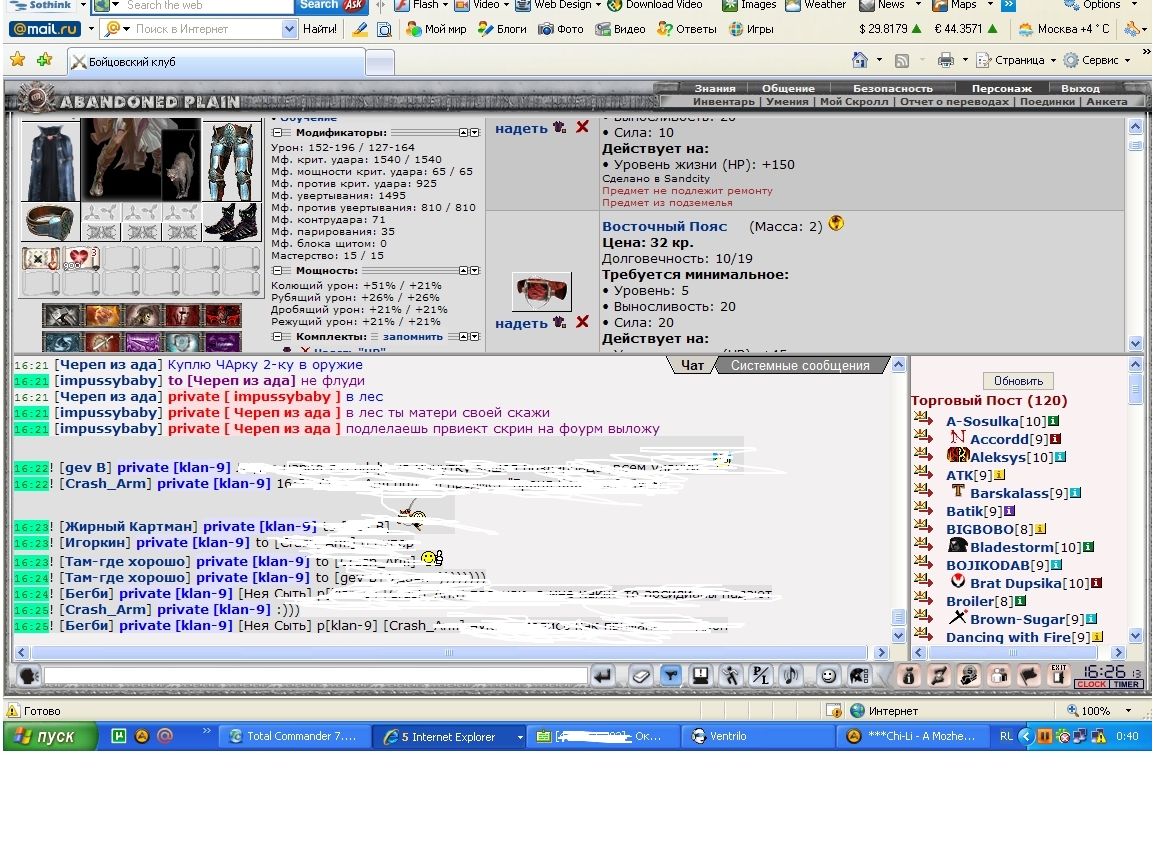Click the helmet list icon in chat bar
This screenshot has width=1152, height=864.
[859, 675]
